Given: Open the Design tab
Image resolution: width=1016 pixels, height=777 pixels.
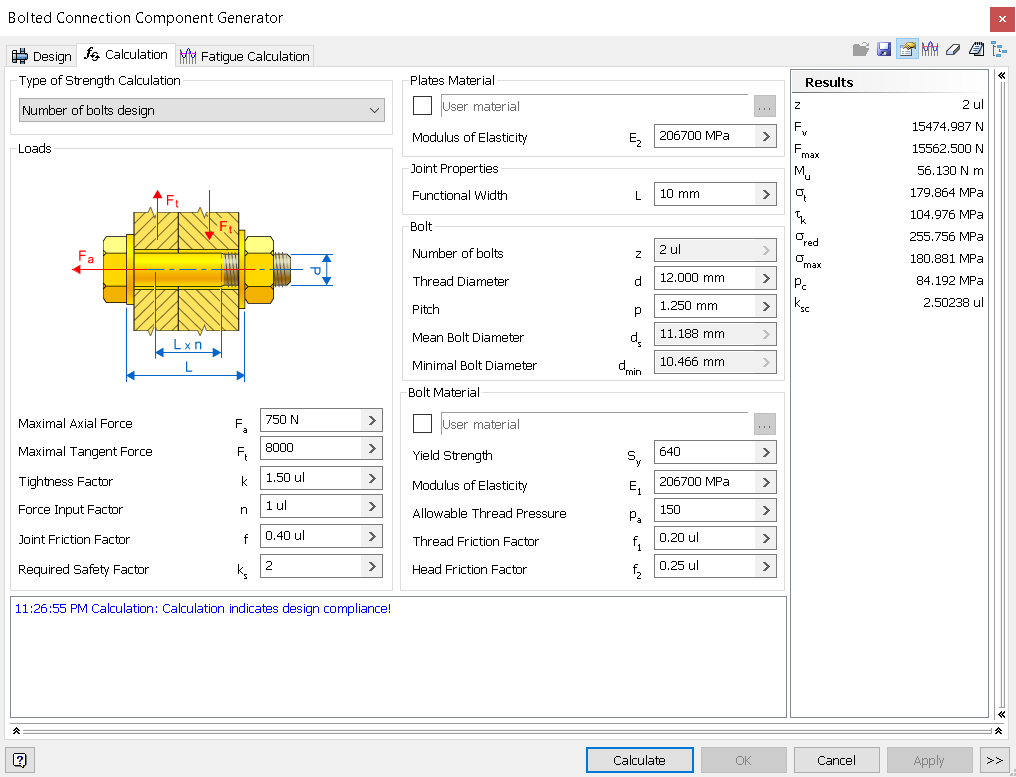Looking at the screenshot, I should click(x=41, y=55).
